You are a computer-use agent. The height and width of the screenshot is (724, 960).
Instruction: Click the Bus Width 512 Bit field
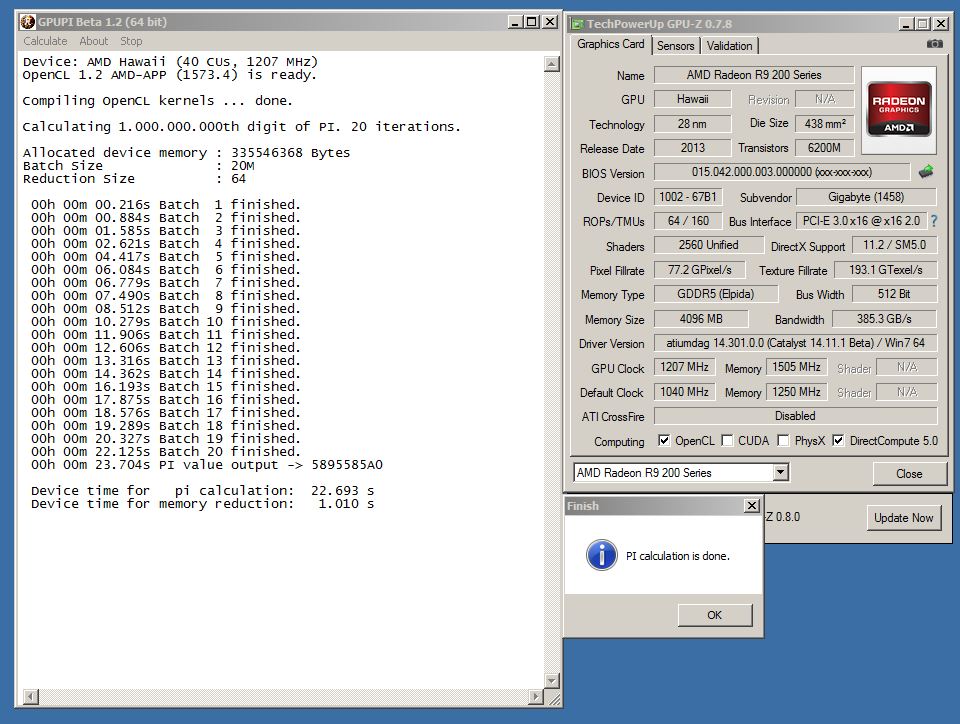894,294
